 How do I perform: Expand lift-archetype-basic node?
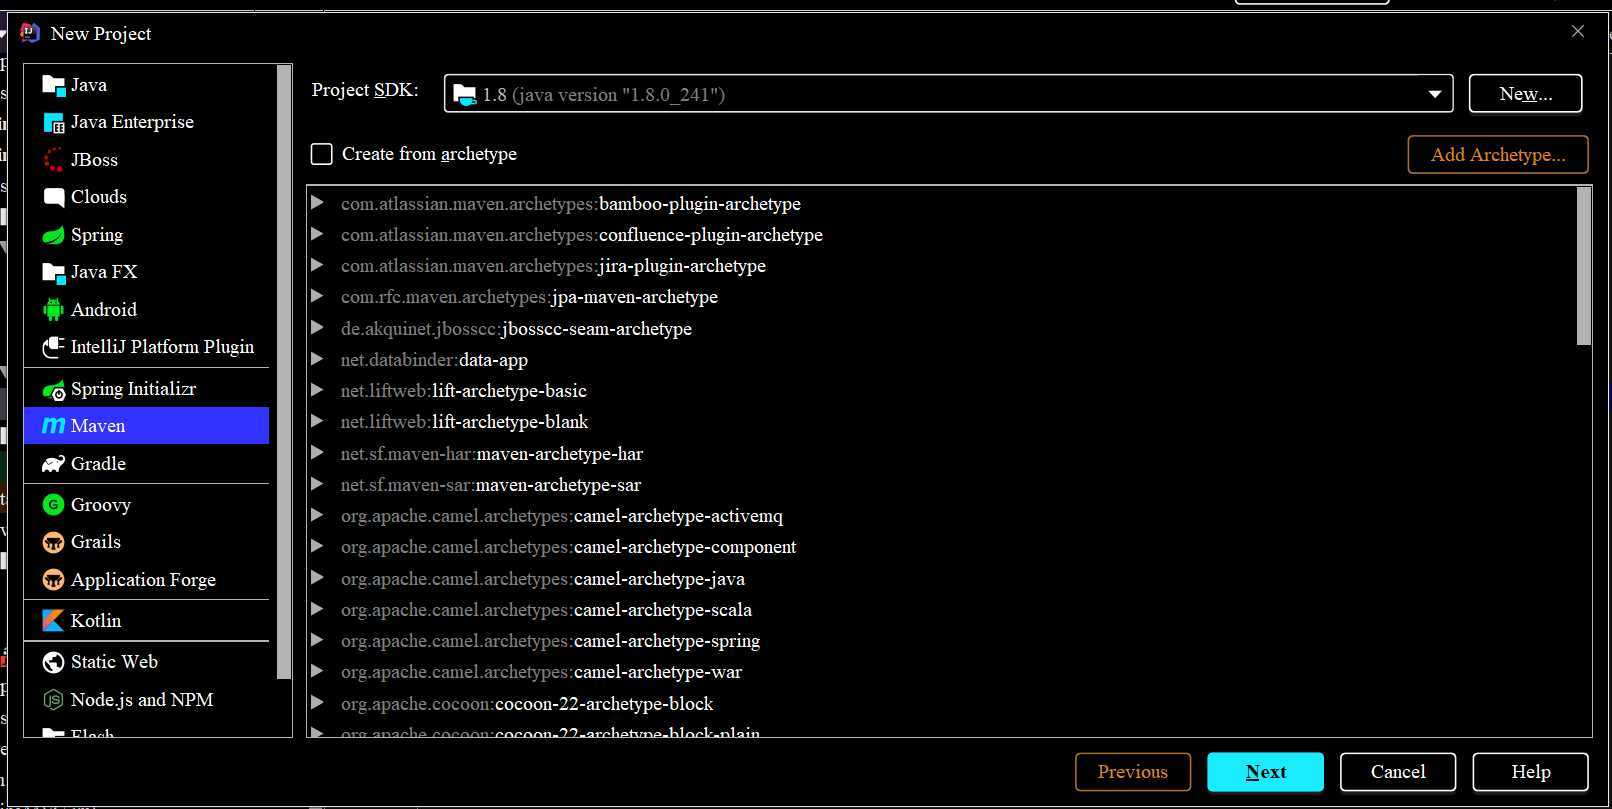[x=317, y=390]
